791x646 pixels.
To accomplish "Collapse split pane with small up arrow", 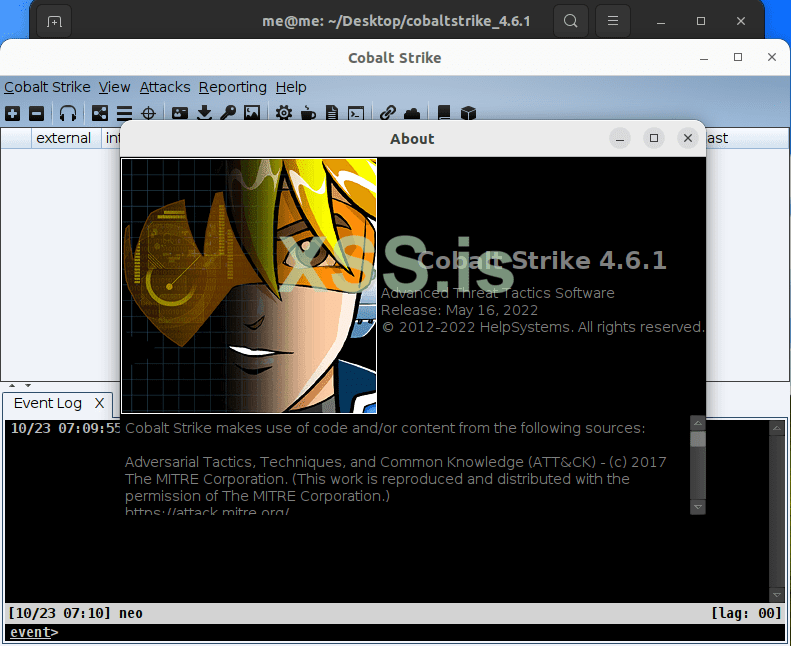I will click(12, 385).
